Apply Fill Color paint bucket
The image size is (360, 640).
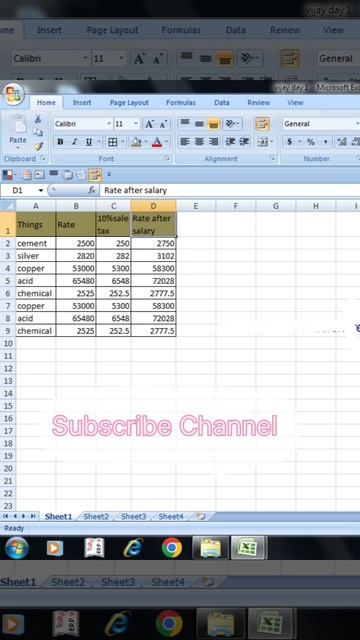pos(136,142)
